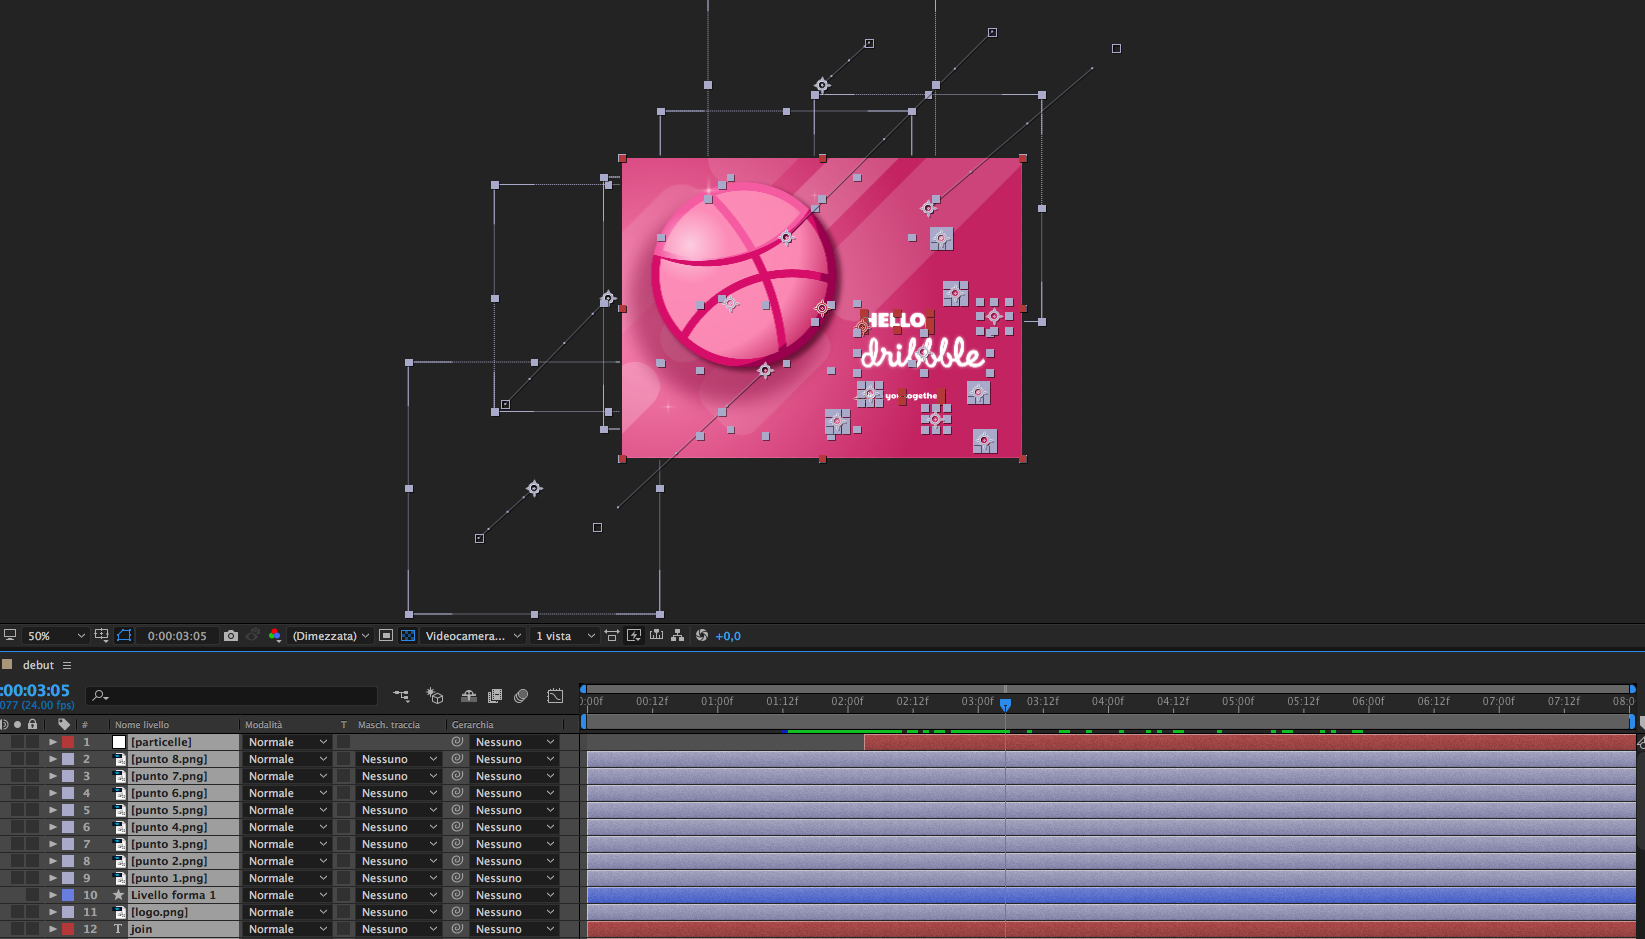Click the 0:00:03:05 preview time button

pos(177,636)
